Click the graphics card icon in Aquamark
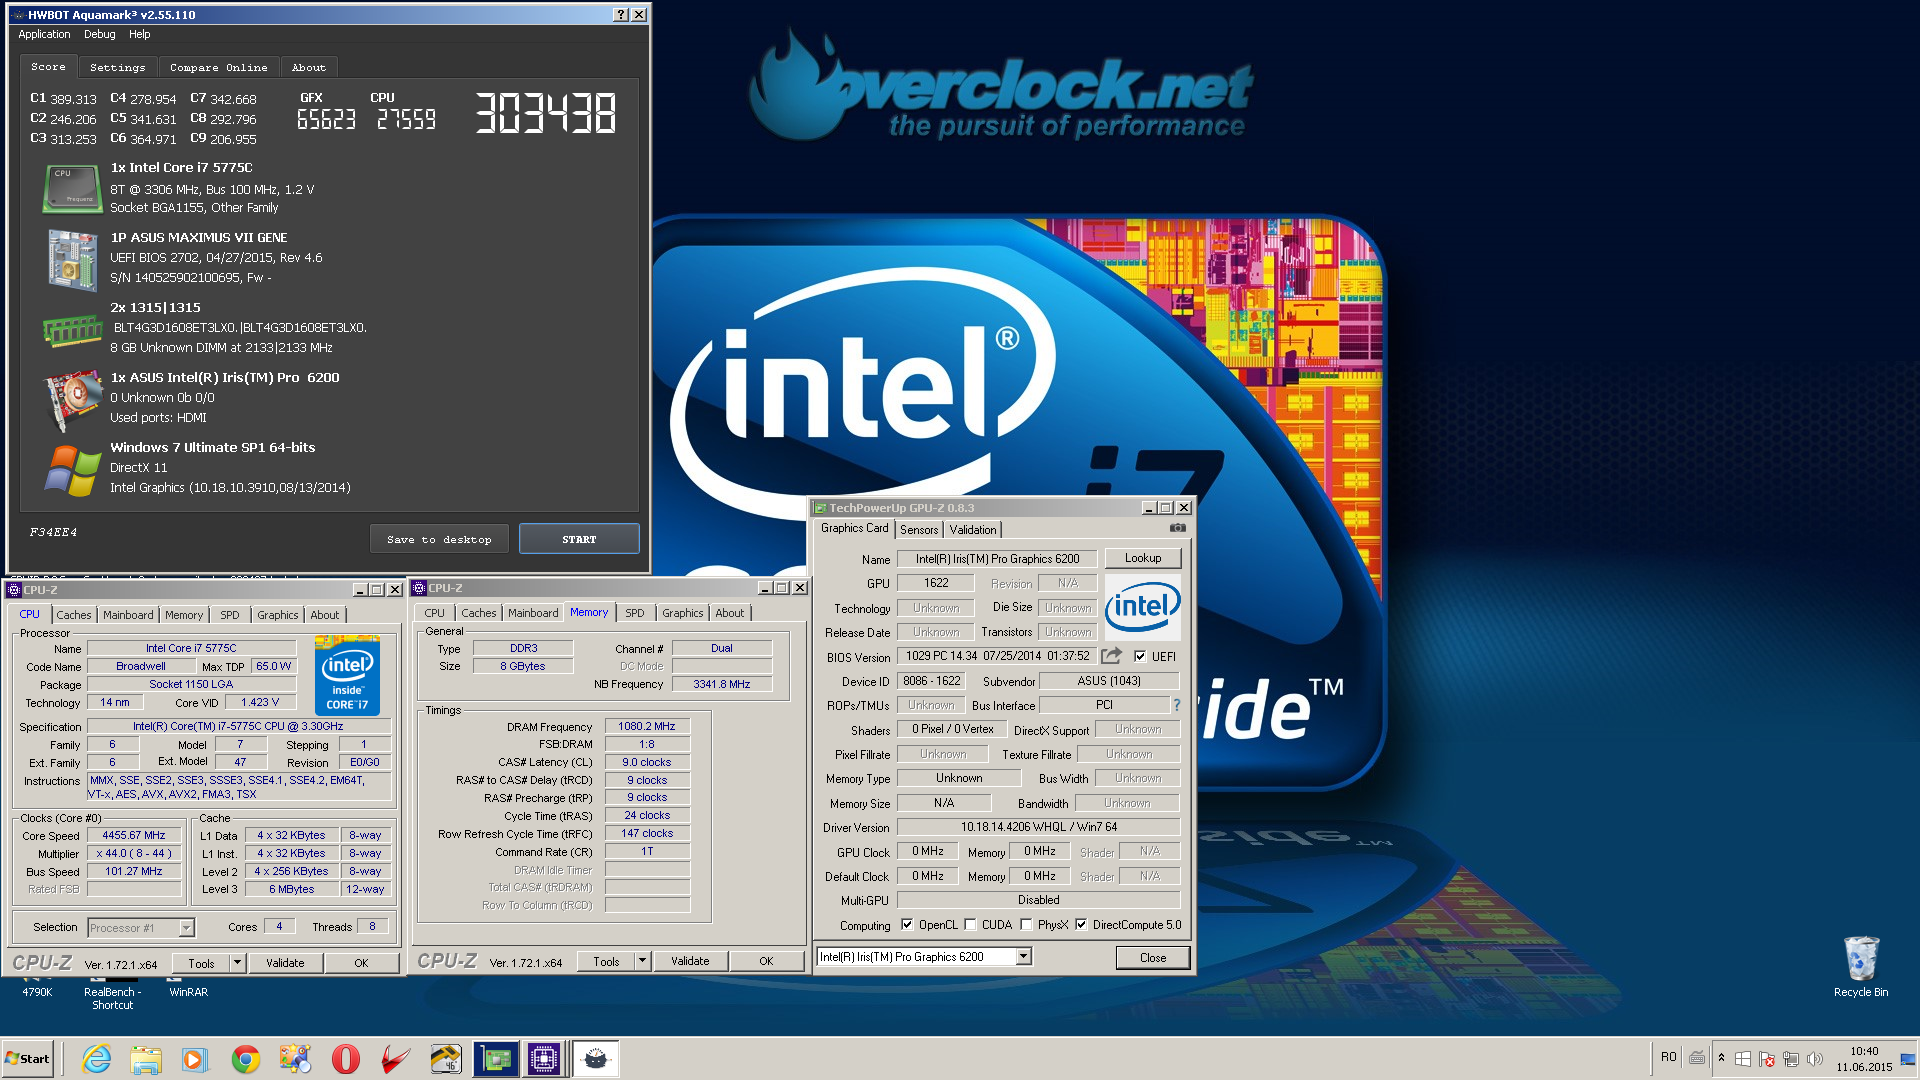 coord(73,399)
